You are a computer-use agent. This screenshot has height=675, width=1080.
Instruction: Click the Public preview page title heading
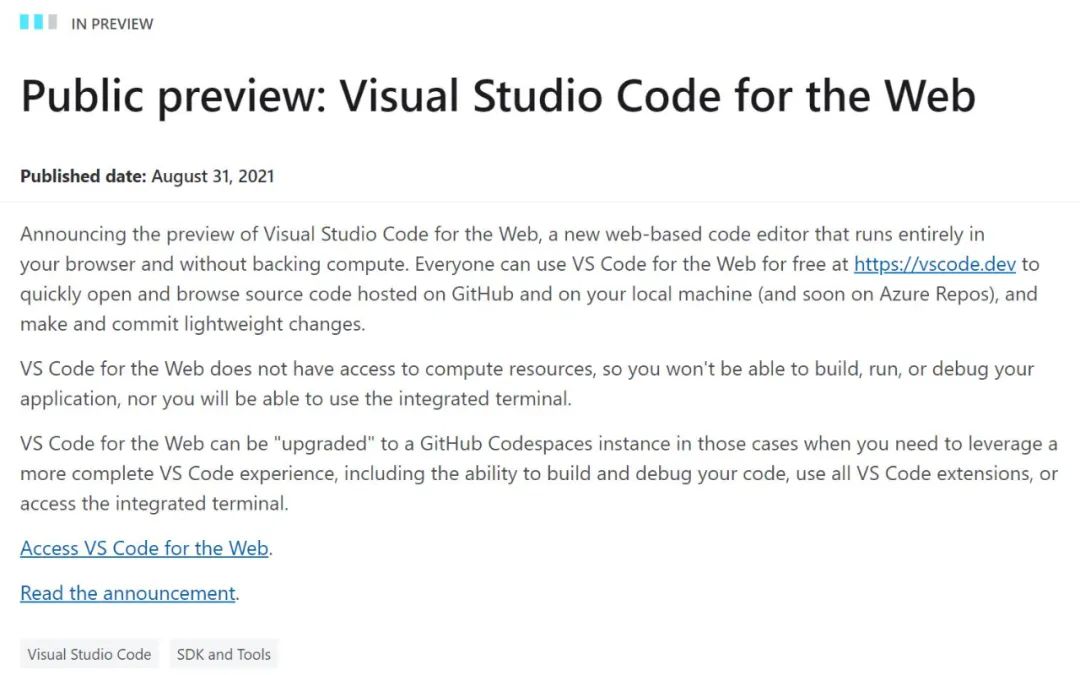point(497,97)
